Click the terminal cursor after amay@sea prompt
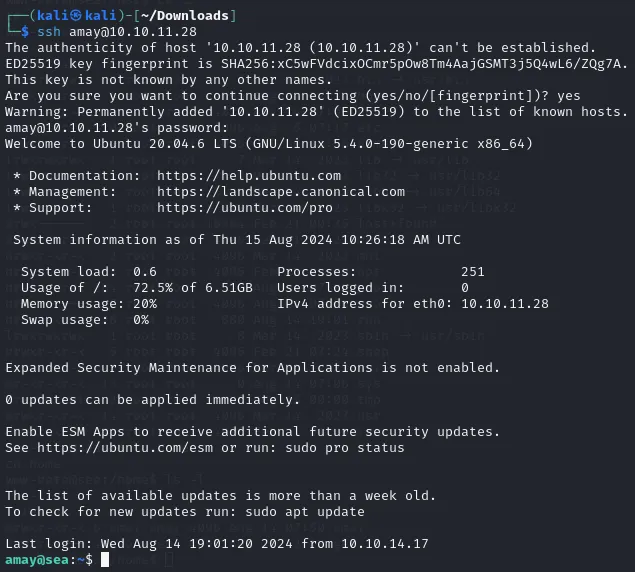Image resolution: width=635 pixels, height=572 pixels. click(x=105, y=559)
